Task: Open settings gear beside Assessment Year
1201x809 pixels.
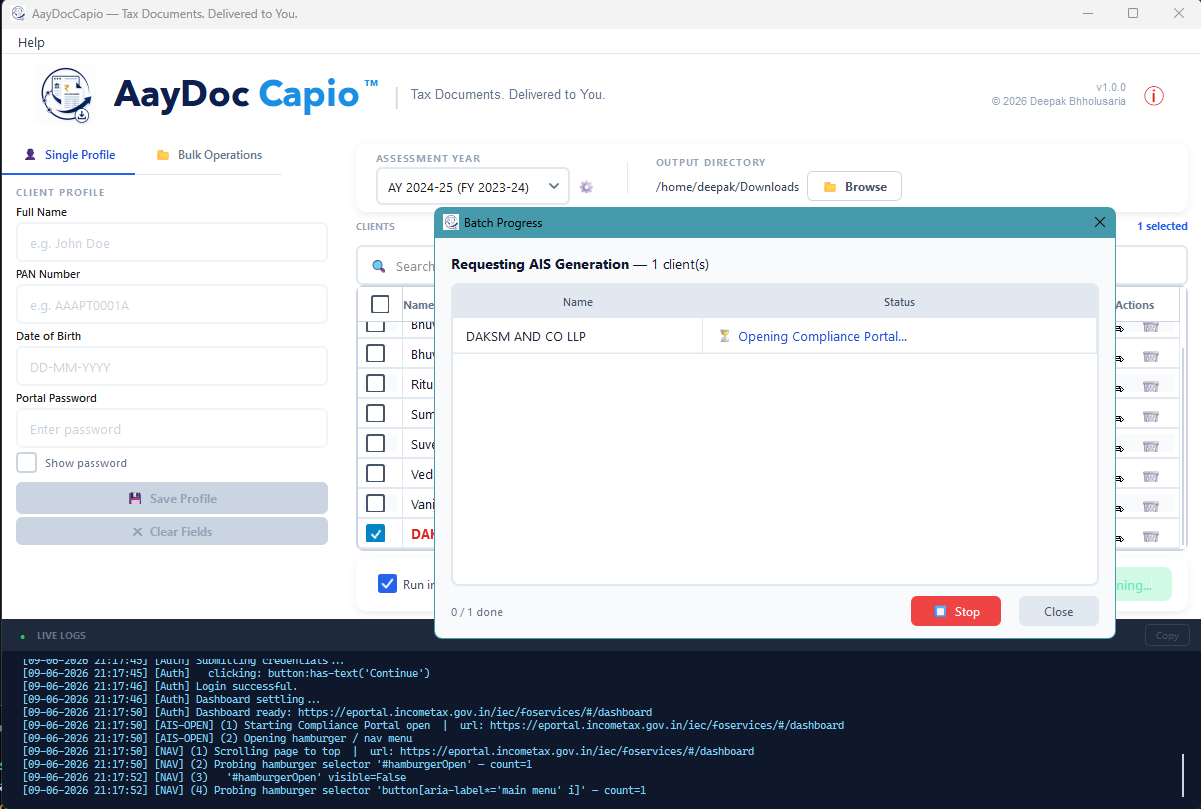Action: pyautogui.click(x=586, y=187)
